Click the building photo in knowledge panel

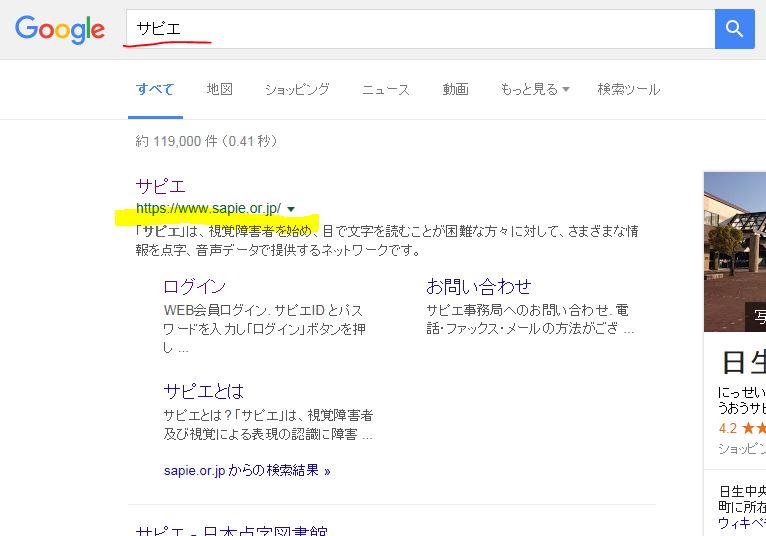(x=735, y=252)
